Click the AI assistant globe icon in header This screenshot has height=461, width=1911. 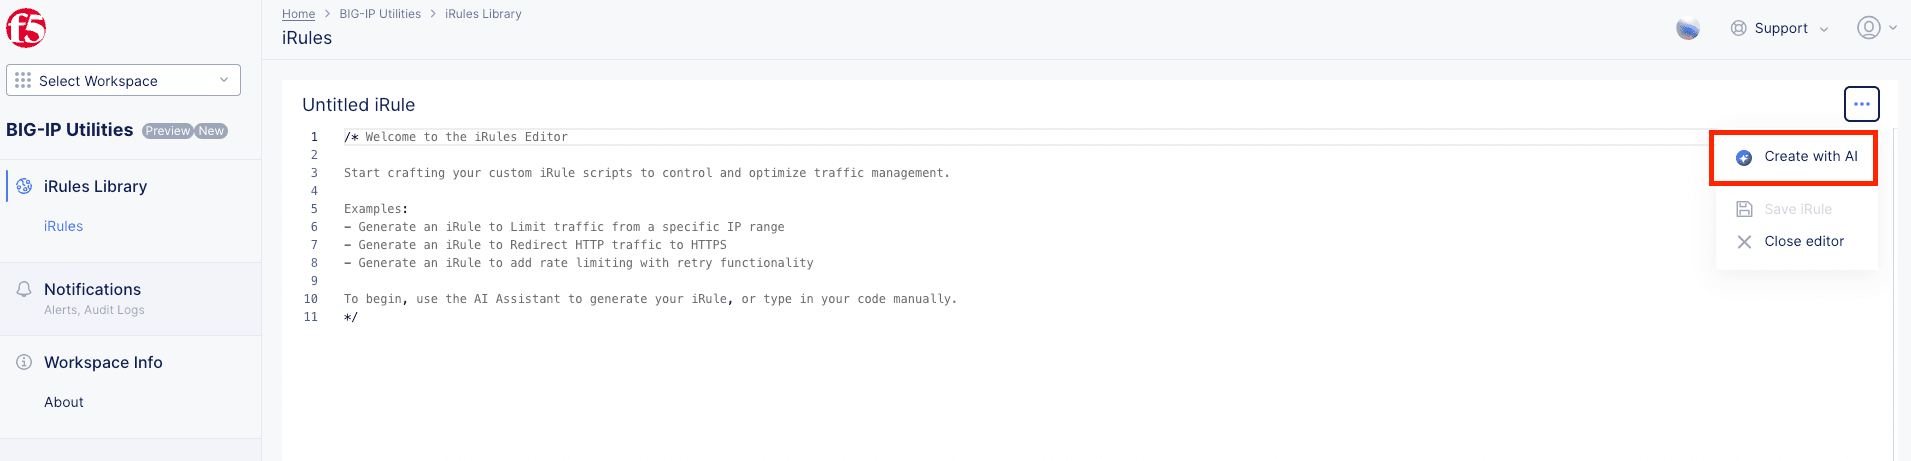click(x=1687, y=29)
